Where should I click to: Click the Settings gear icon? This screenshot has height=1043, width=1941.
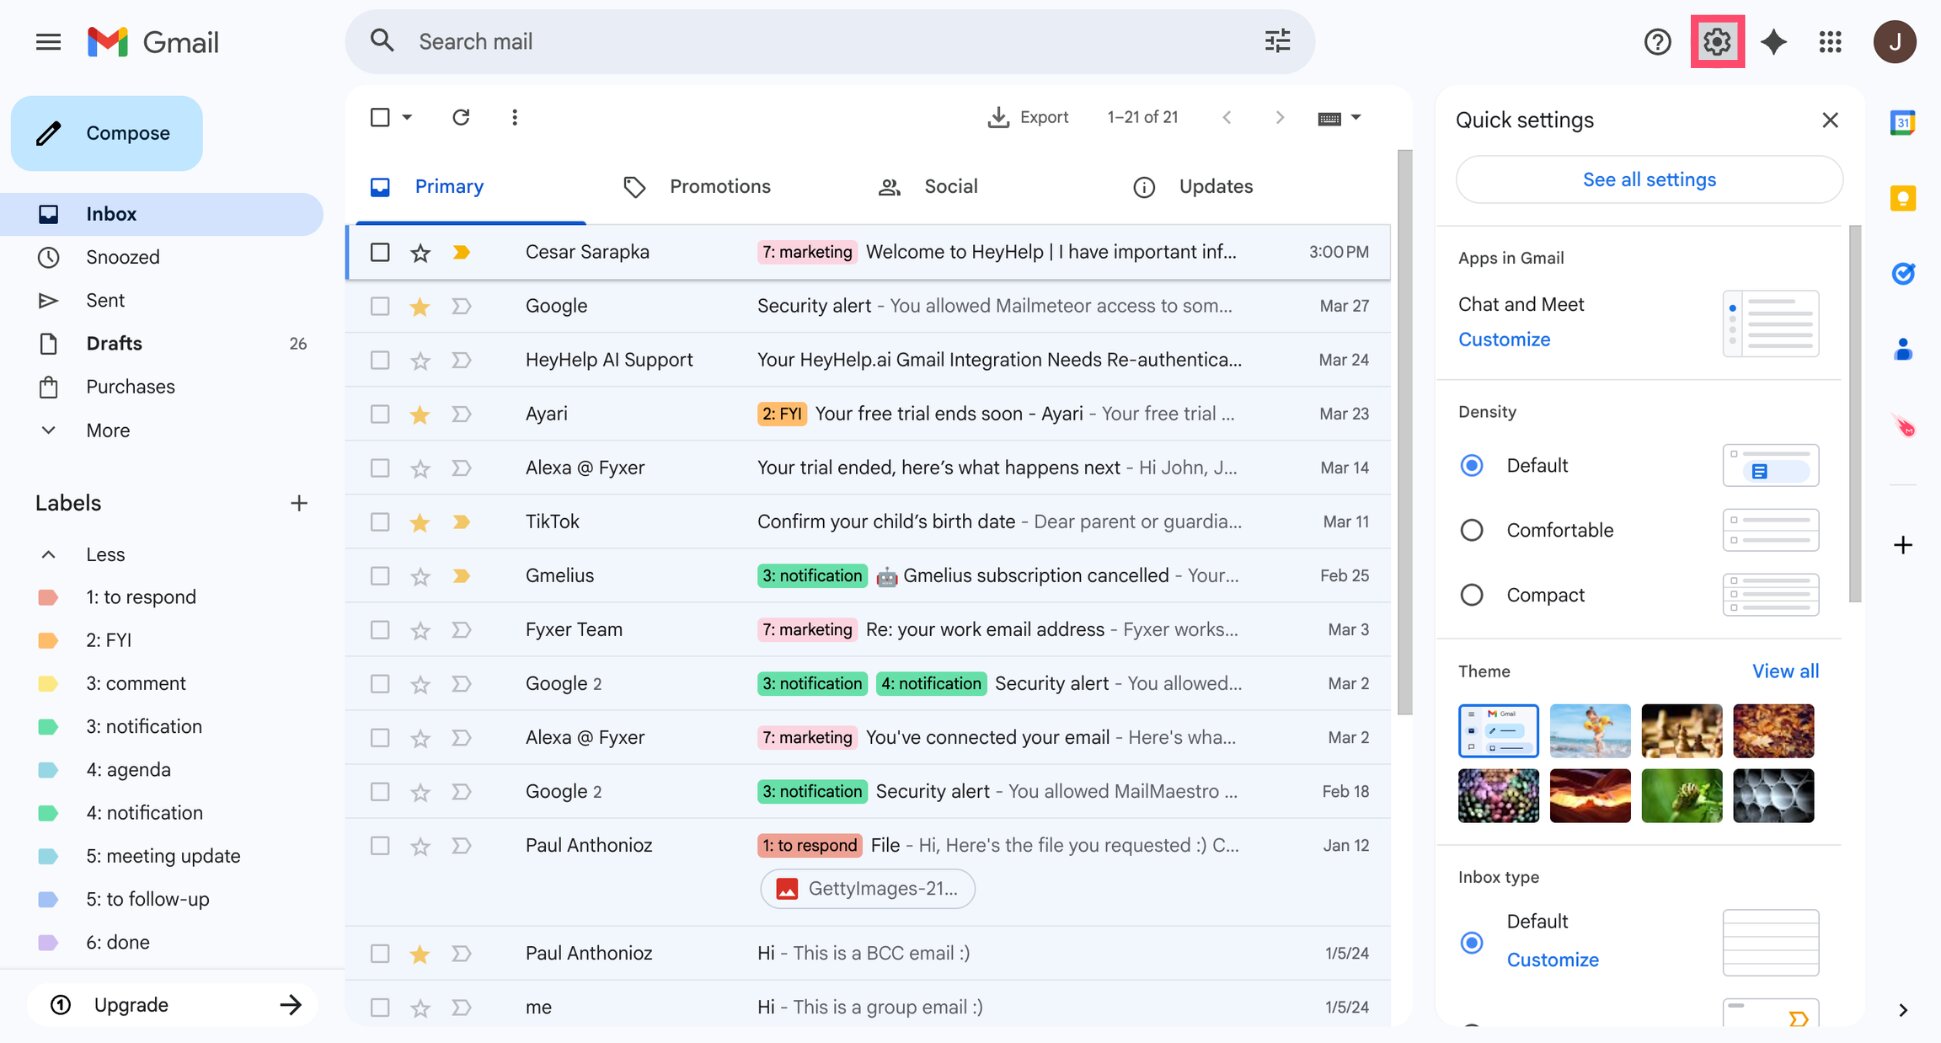[1717, 42]
